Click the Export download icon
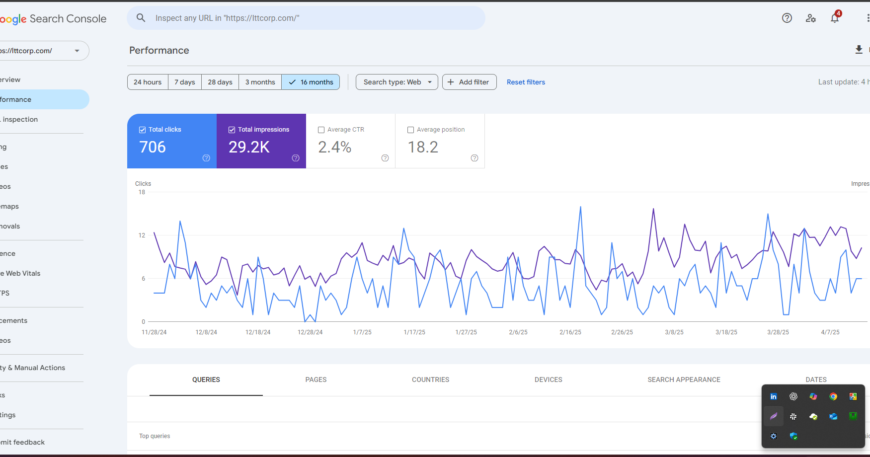Image resolution: width=870 pixels, height=457 pixels. coord(858,50)
